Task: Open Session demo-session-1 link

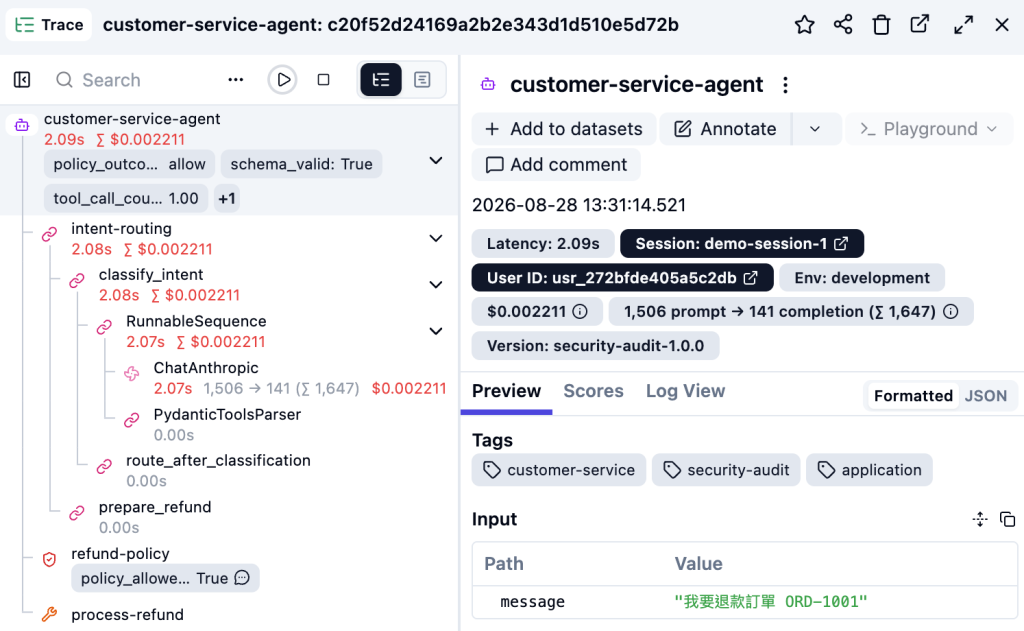Action: click(x=742, y=244)
